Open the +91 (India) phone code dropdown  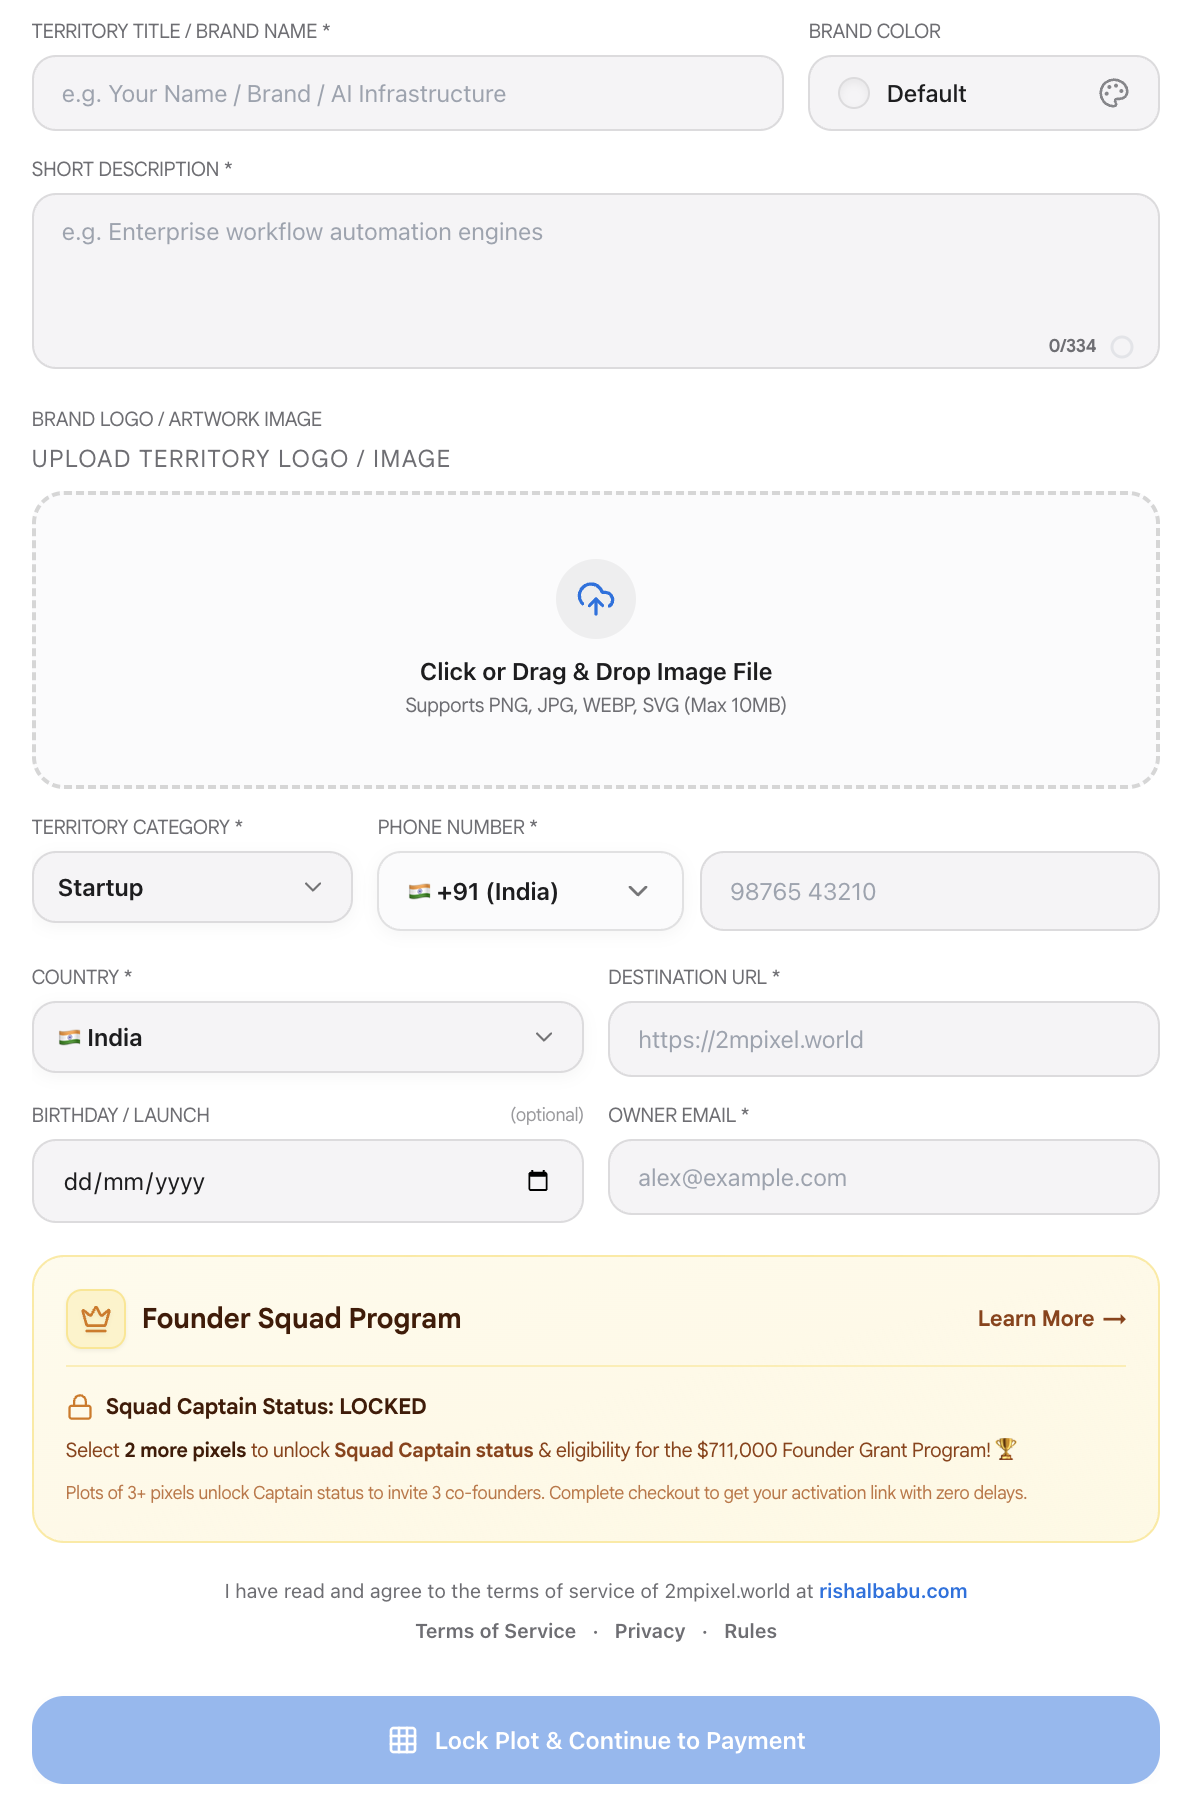click(530, 891)
